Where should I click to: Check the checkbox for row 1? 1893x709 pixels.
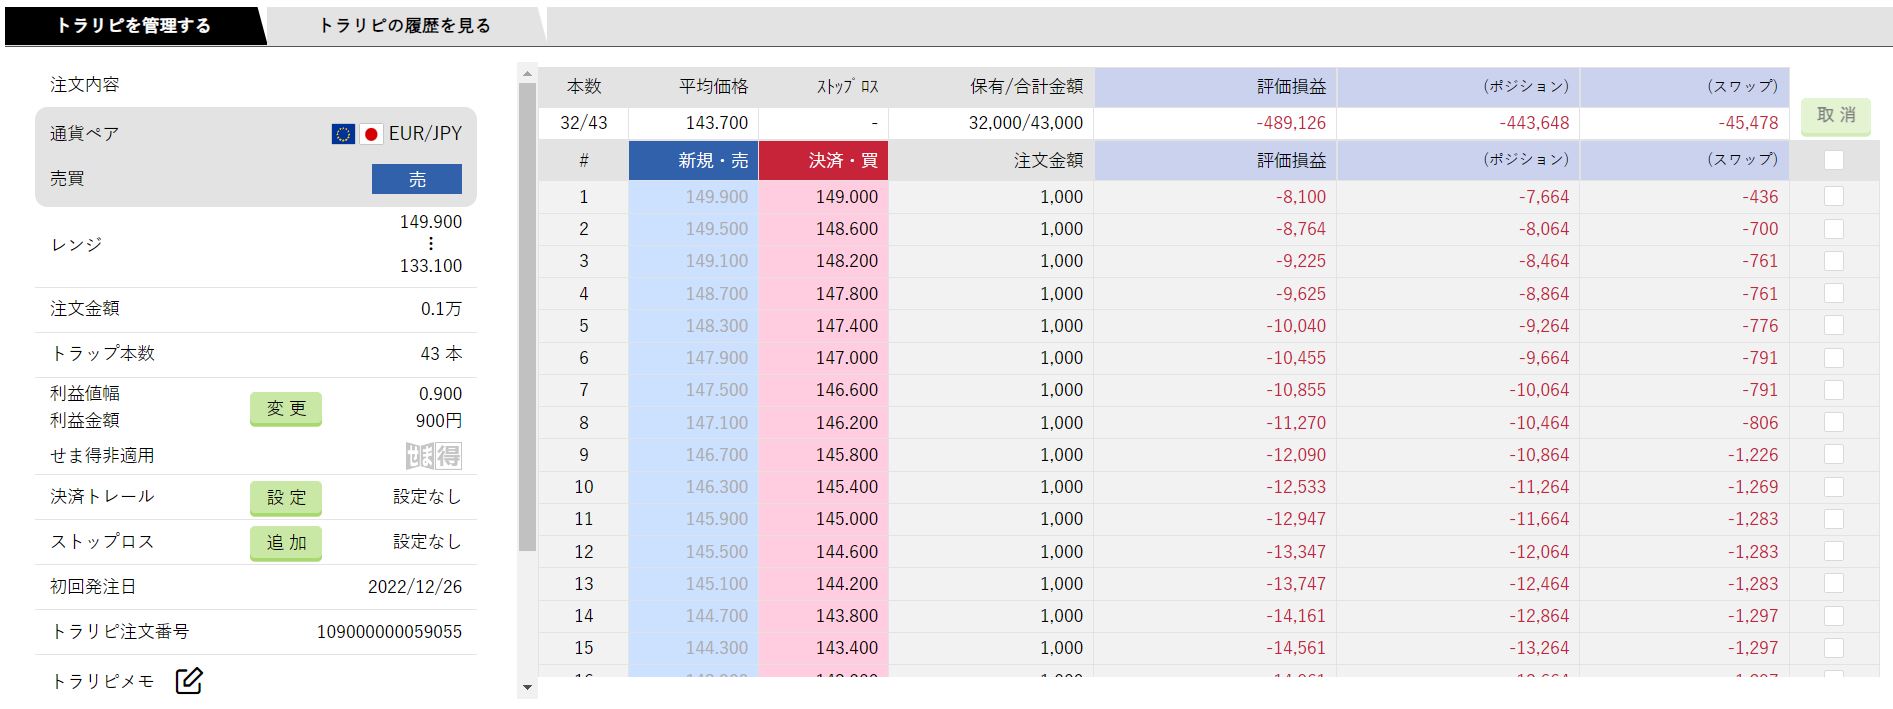click(x=1834, y=197)
